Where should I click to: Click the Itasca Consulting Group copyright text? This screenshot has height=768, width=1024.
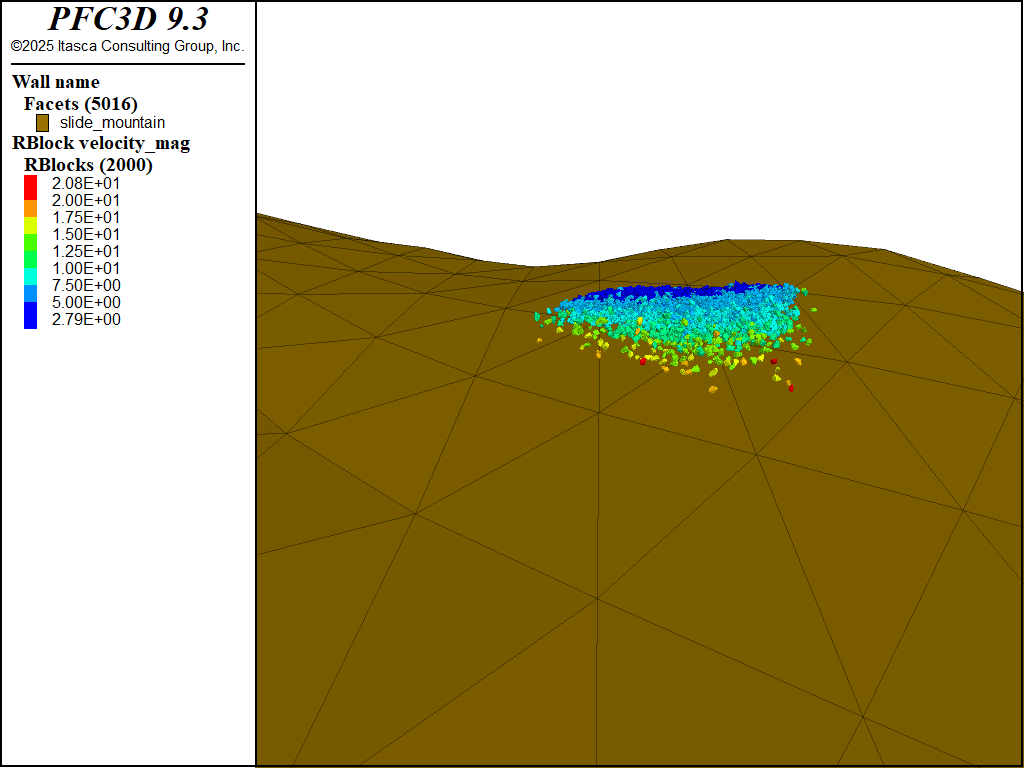(127, 46)
